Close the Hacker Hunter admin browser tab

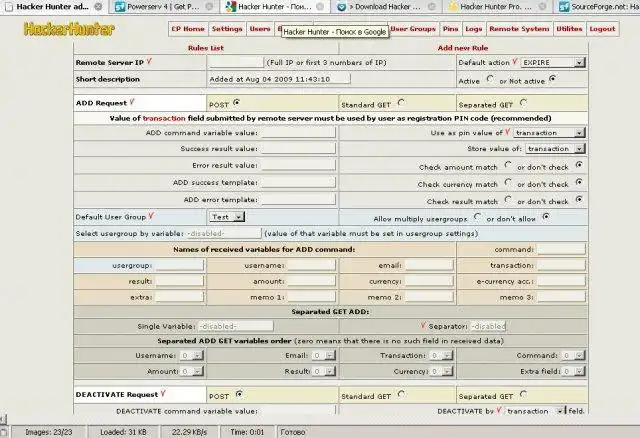tap(98, 6)
